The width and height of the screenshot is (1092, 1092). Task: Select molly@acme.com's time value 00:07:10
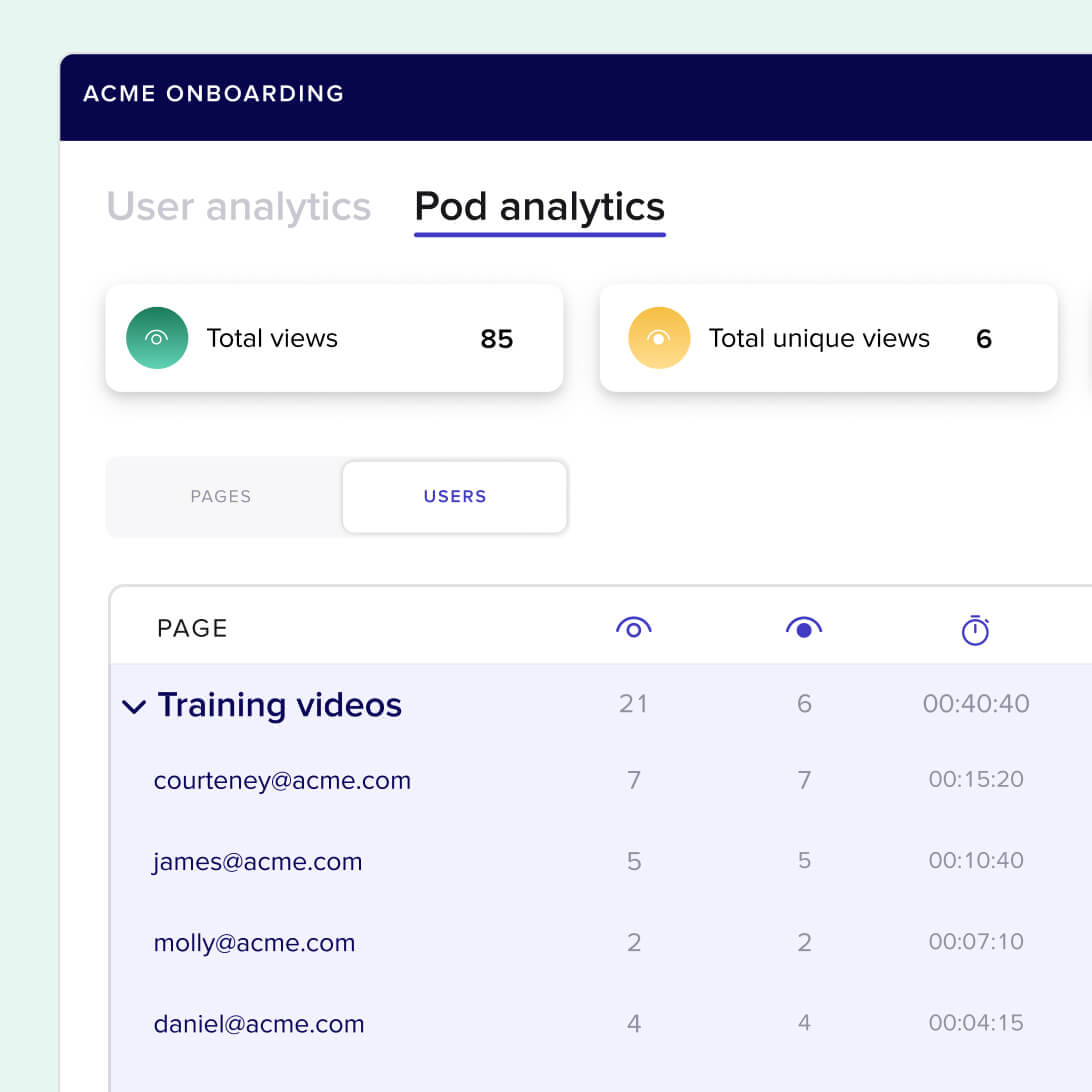pos(975,942)
